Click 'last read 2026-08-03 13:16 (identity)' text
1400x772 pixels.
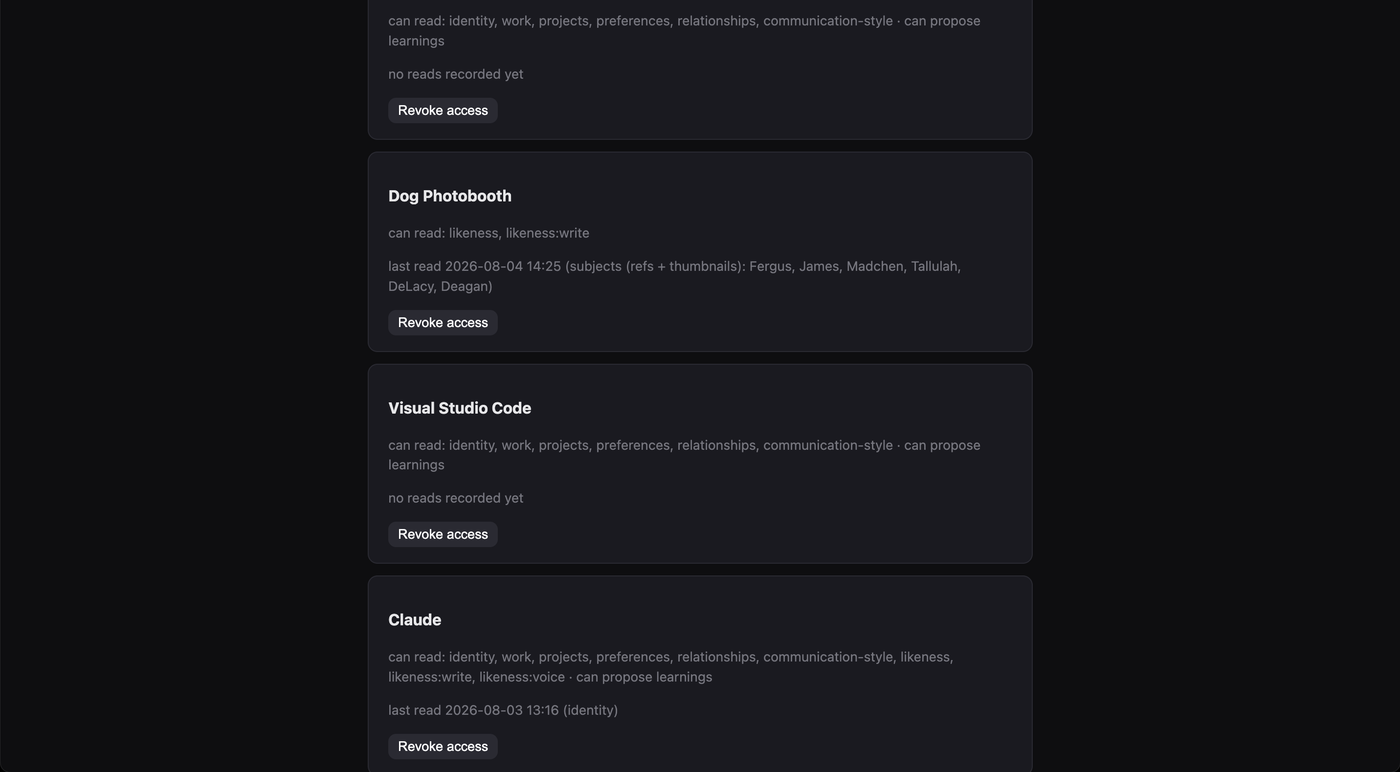503,710
